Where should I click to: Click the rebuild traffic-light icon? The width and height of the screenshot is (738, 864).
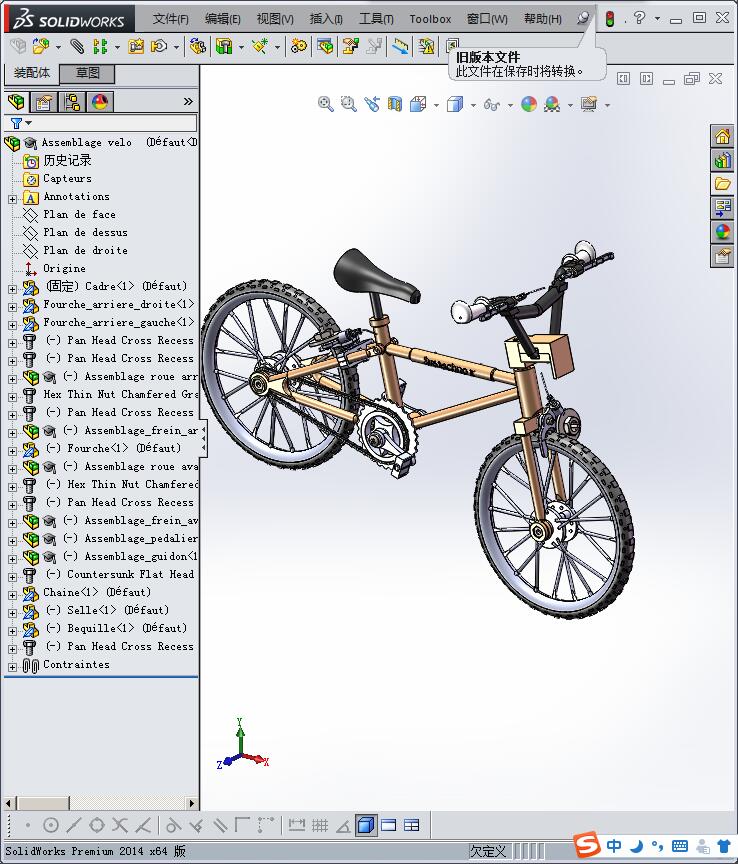point(610,19)
